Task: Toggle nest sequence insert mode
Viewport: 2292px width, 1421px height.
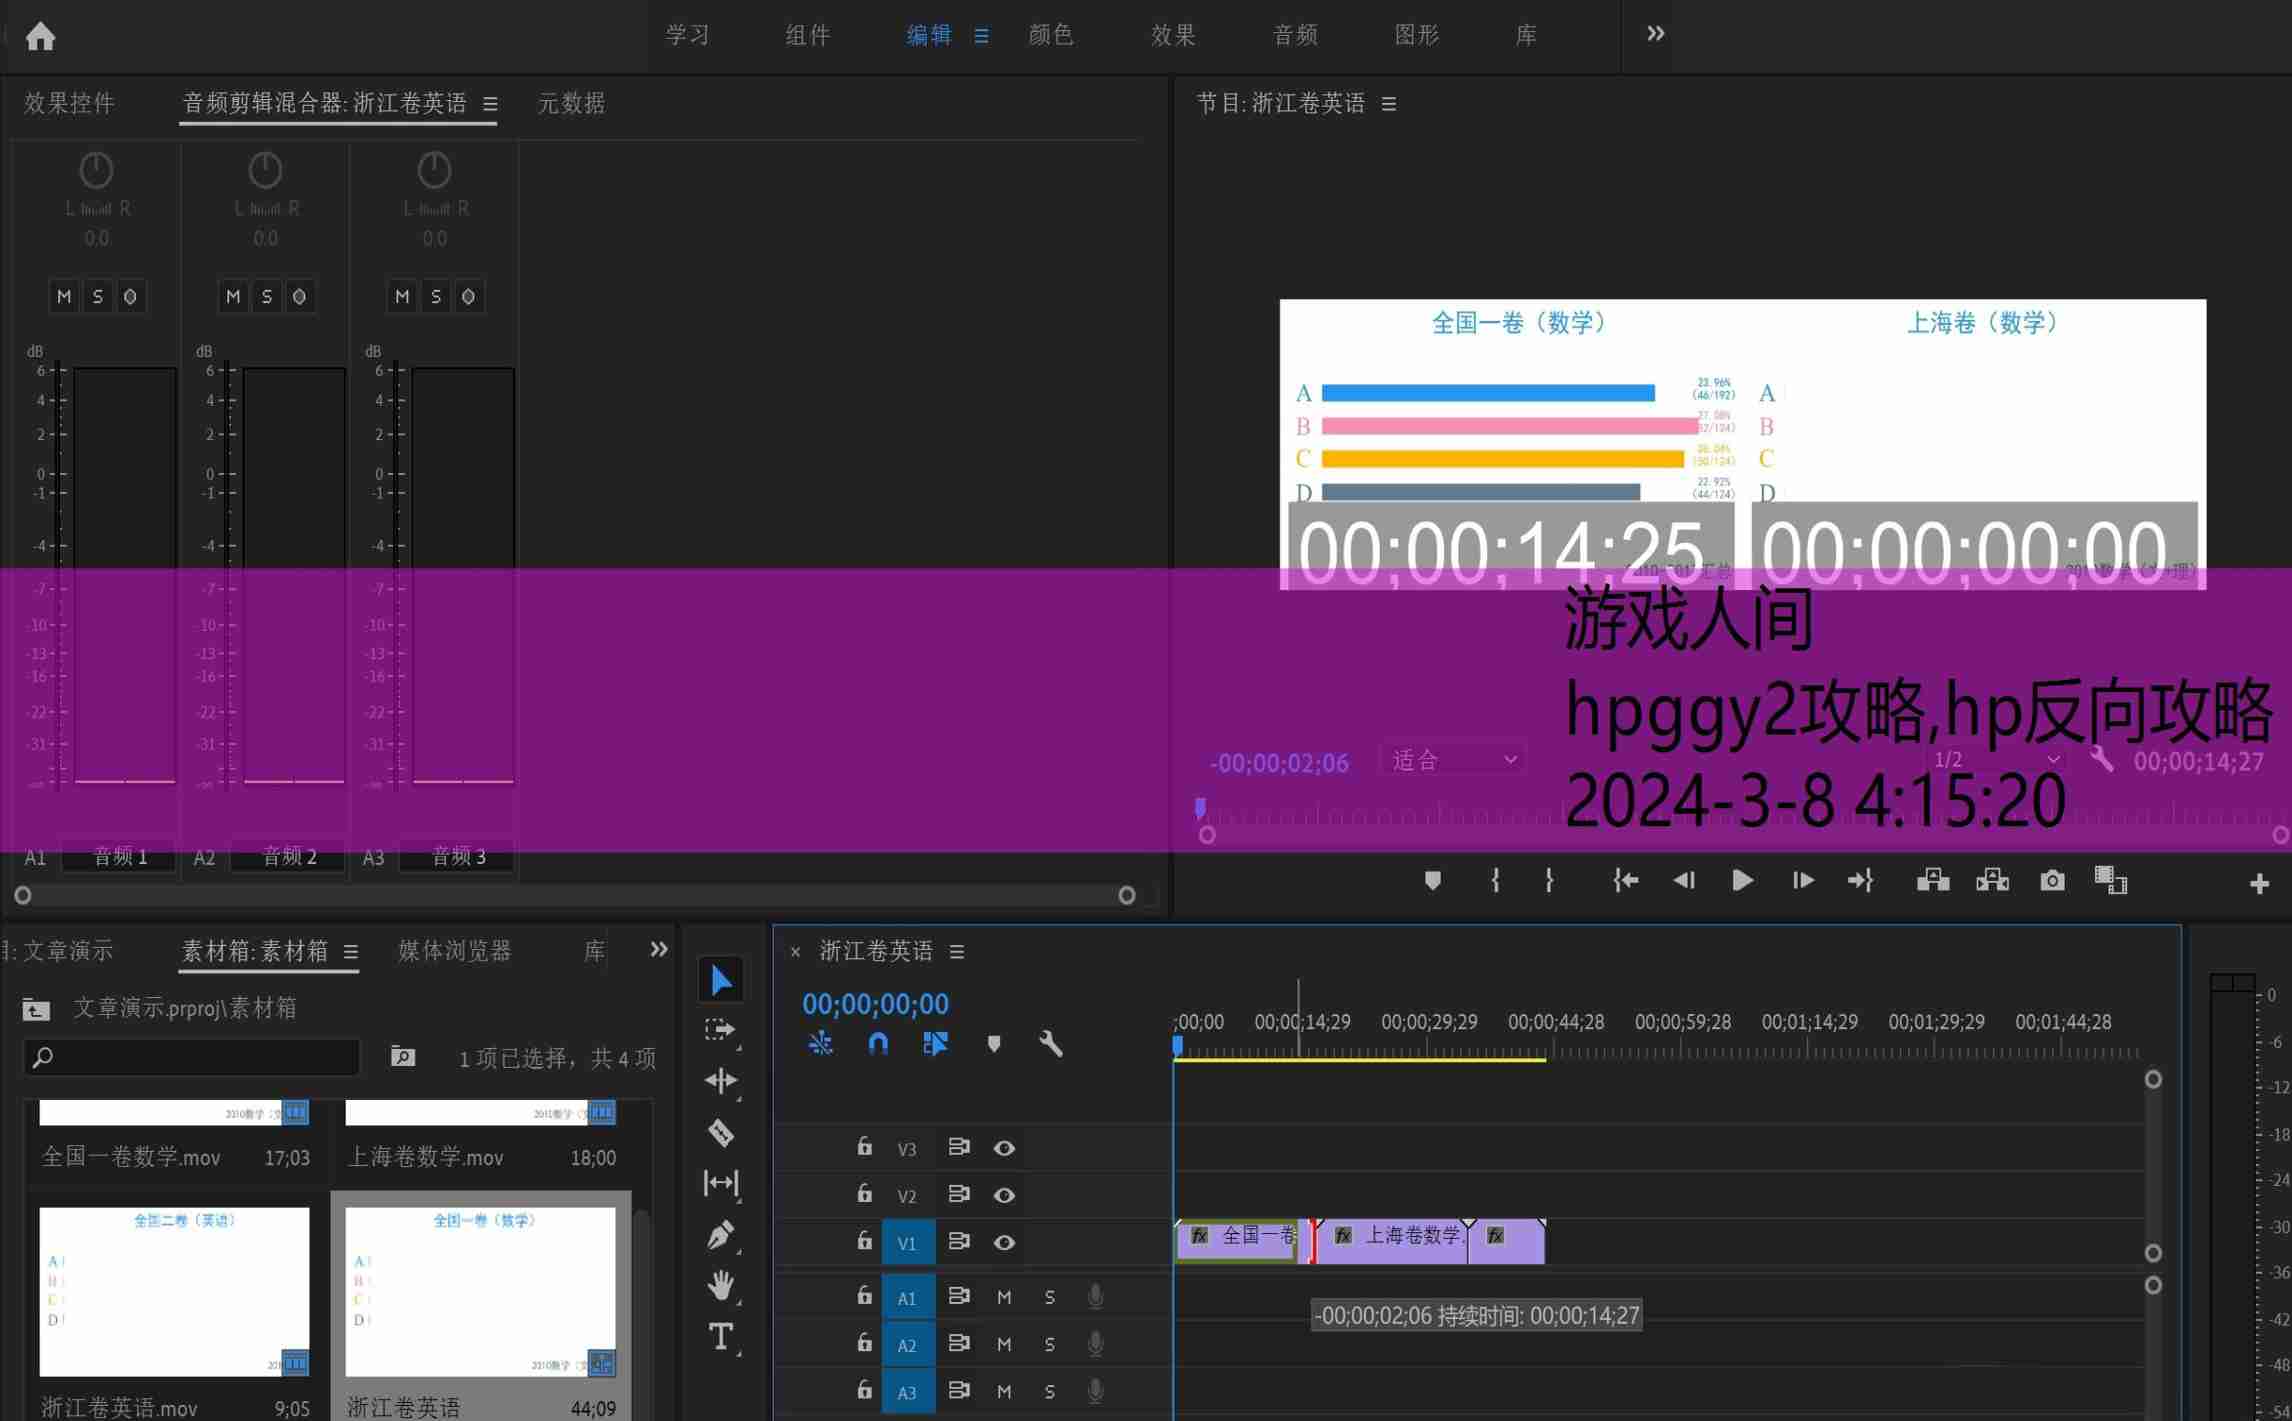Action: click(821, 1044)
